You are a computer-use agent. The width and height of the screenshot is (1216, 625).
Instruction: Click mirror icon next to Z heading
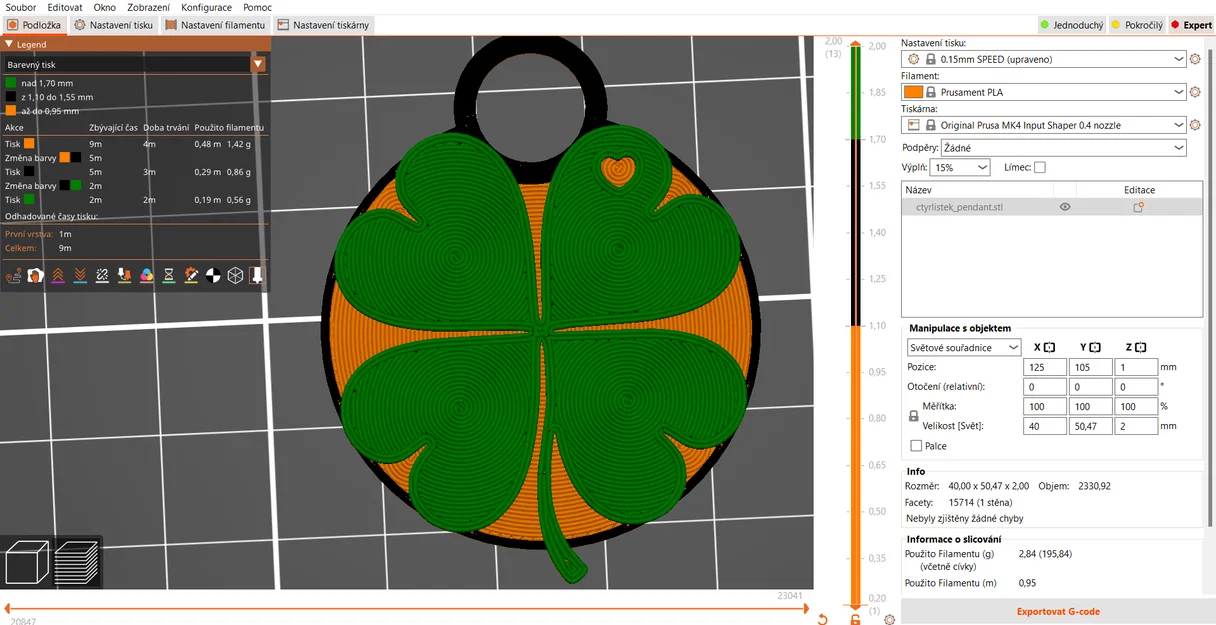pos(1140,347)
